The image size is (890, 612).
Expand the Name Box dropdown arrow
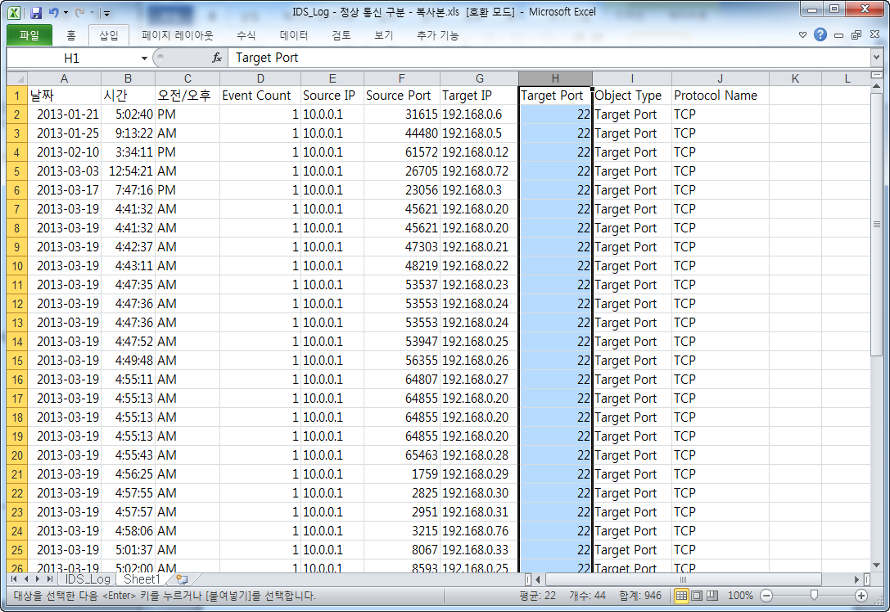click(144, 58)
